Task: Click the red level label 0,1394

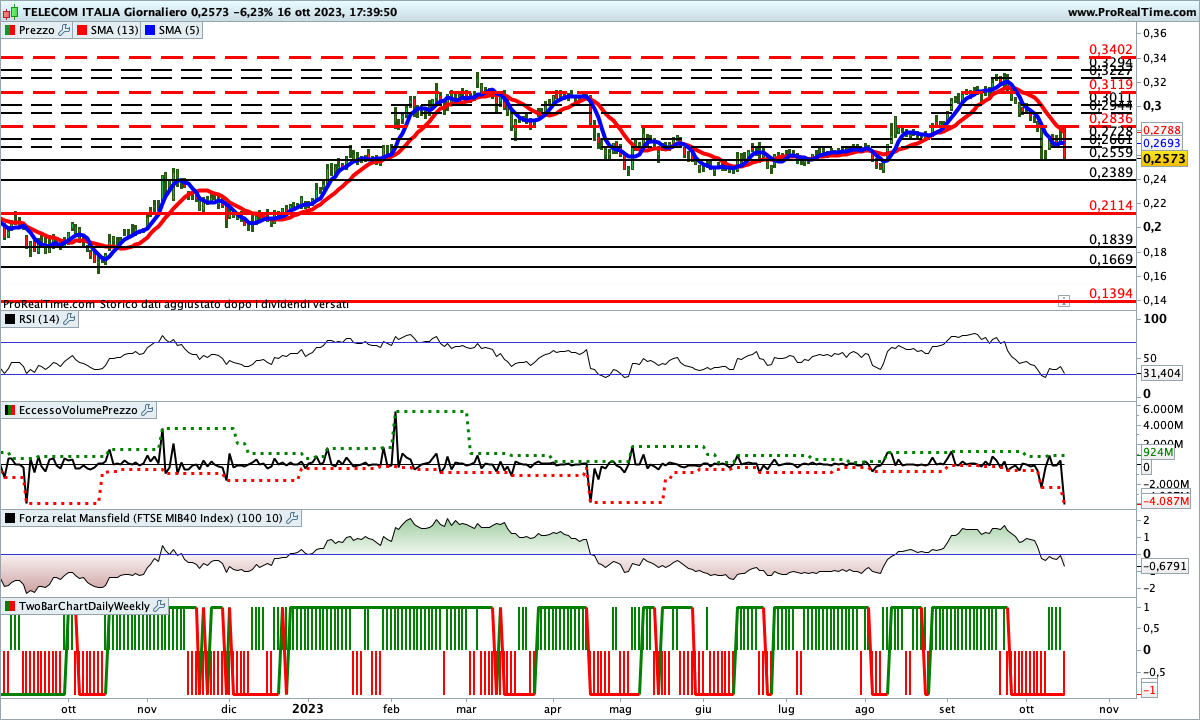Action: point(1110,293)
